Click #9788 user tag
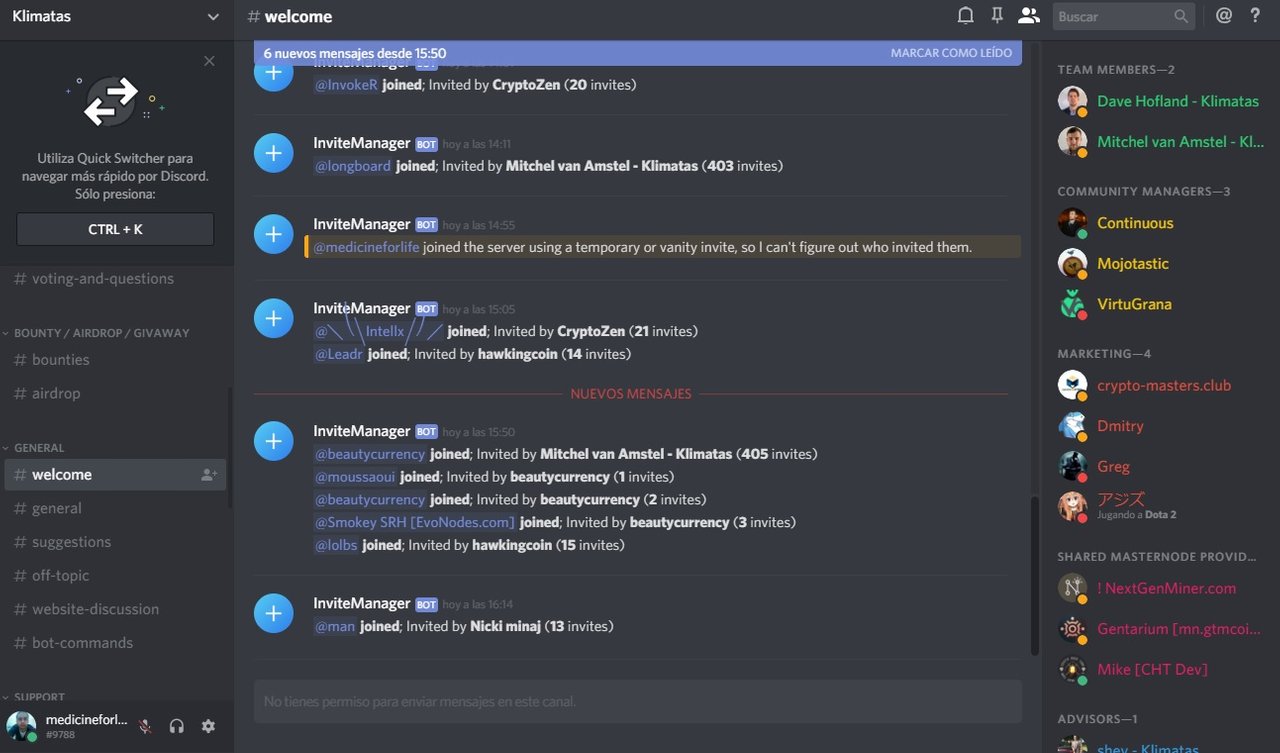Viewport: 1280px width, 753px height. tap(59, 735)
